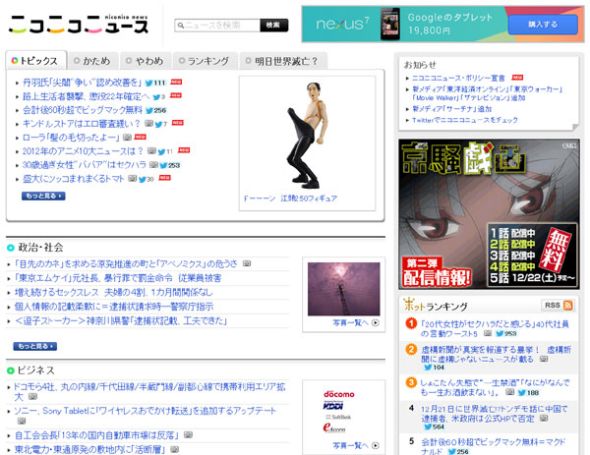This screenshot has height=455, width=590.
Task: Open 30歳過ぎ女性 セクハラ headline
Action: (84, 165)
